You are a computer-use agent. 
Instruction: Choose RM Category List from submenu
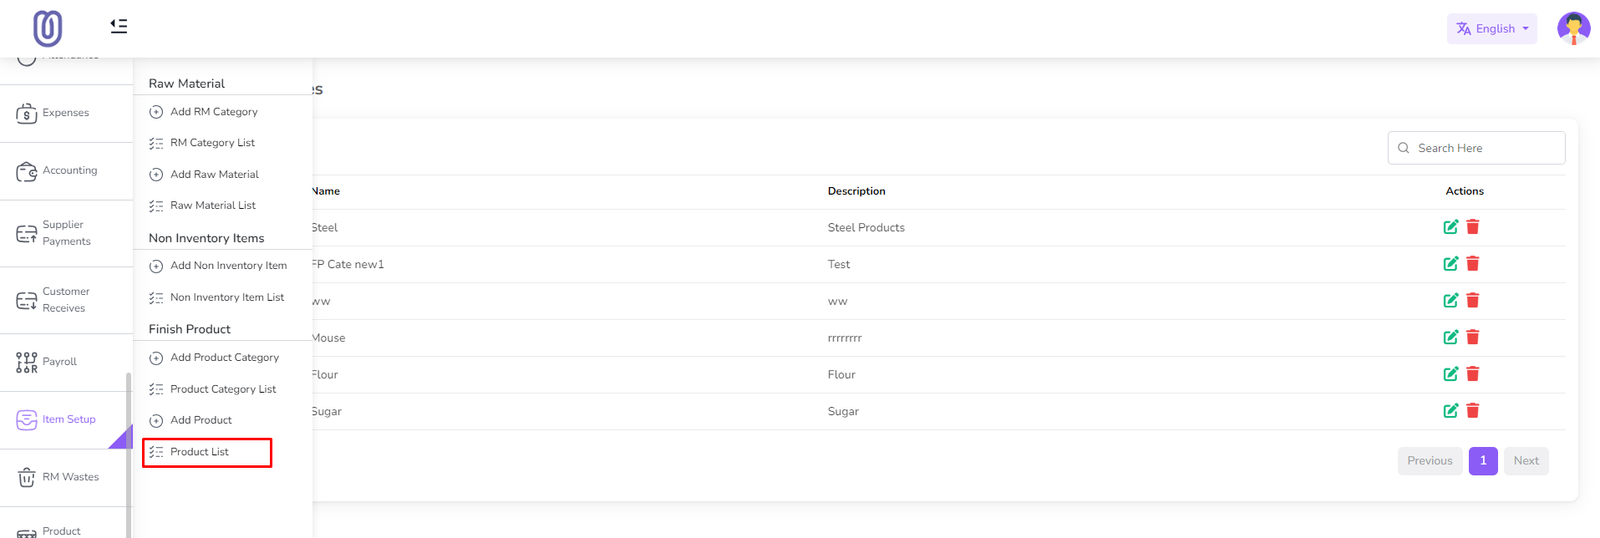click(x=212, y=143)
